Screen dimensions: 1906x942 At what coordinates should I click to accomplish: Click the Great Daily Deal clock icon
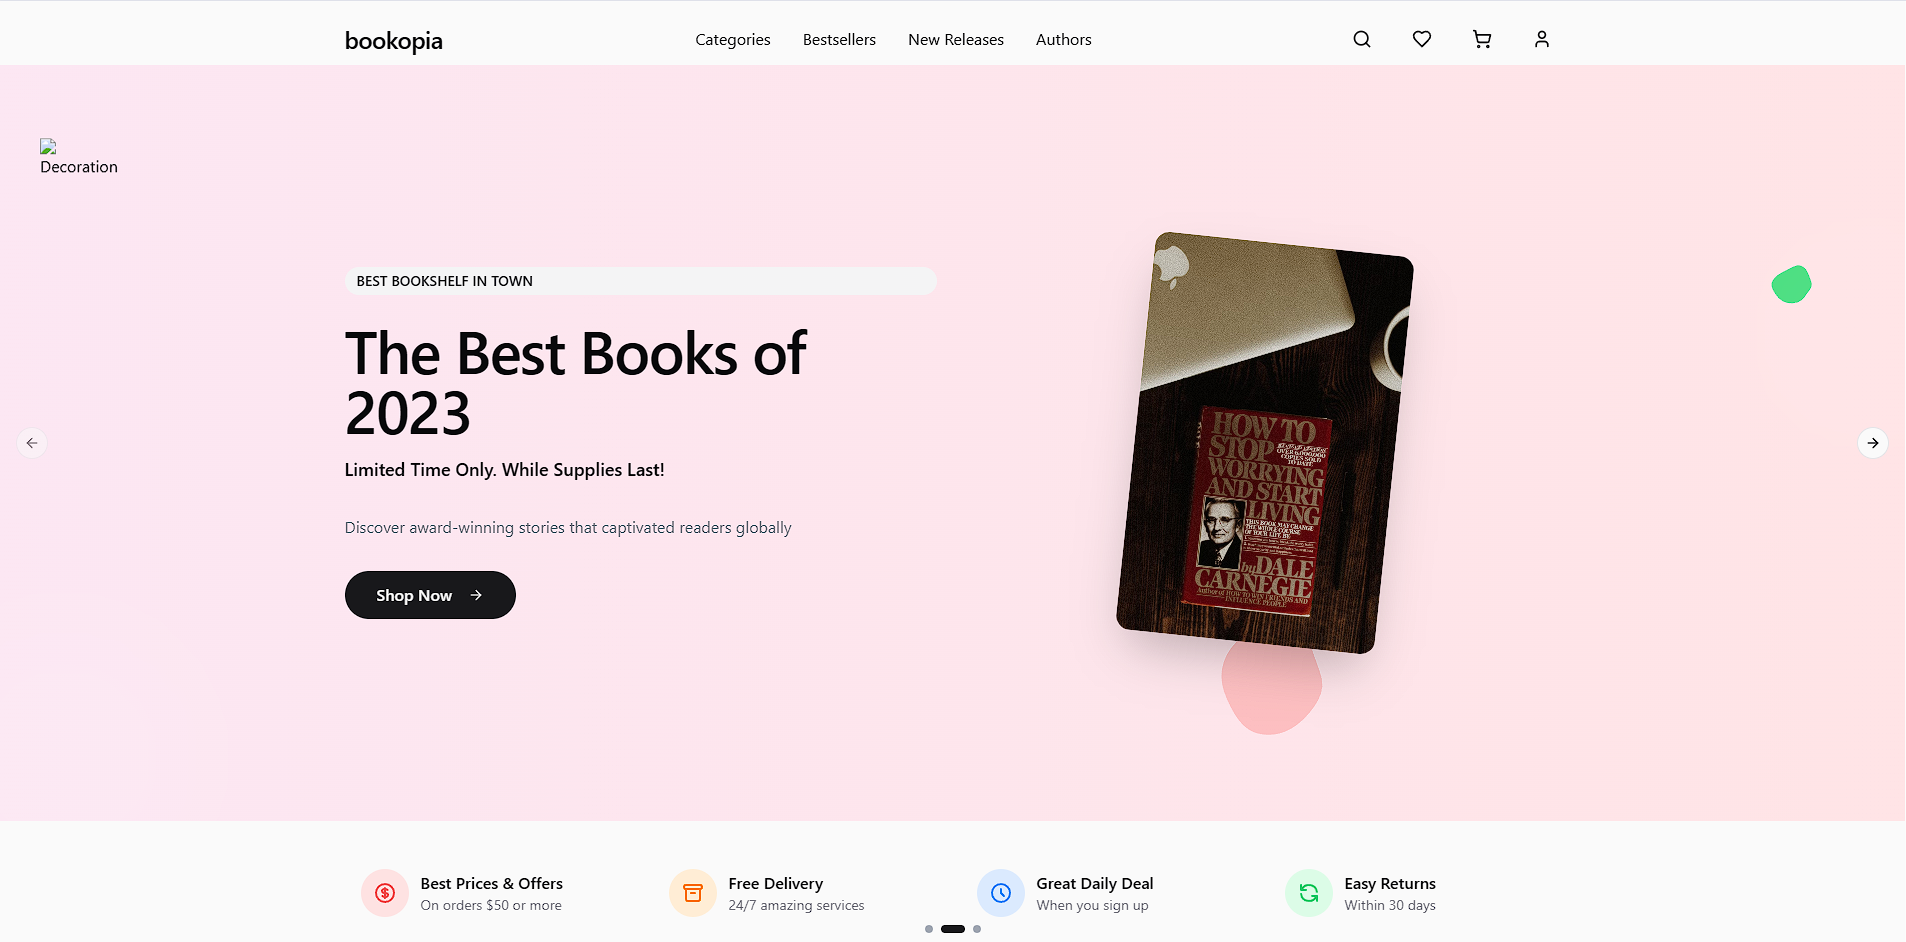point(1001,892)
